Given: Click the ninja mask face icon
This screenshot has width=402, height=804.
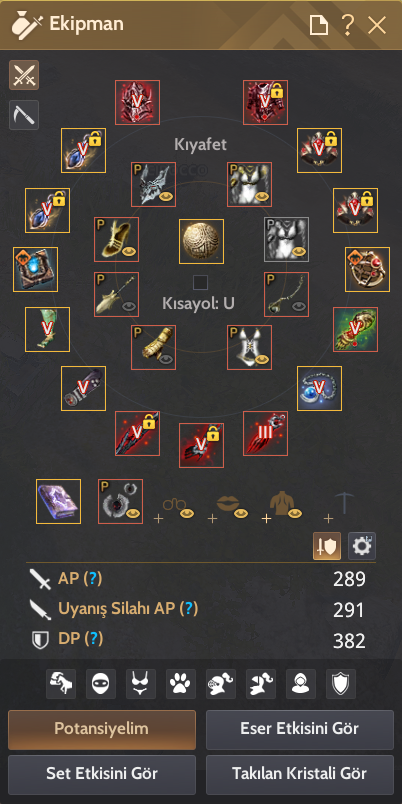Looking at the screenshot, I should point(100,684).
